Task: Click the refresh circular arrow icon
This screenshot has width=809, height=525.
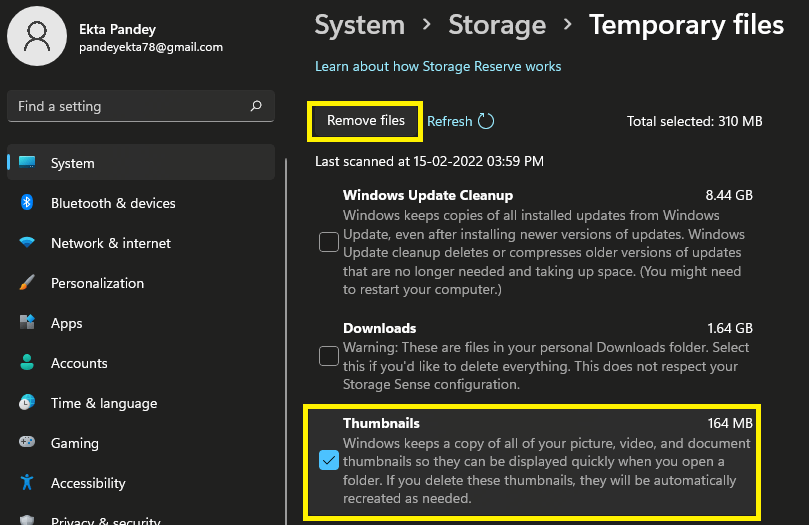Action: (x=486, y=121)
